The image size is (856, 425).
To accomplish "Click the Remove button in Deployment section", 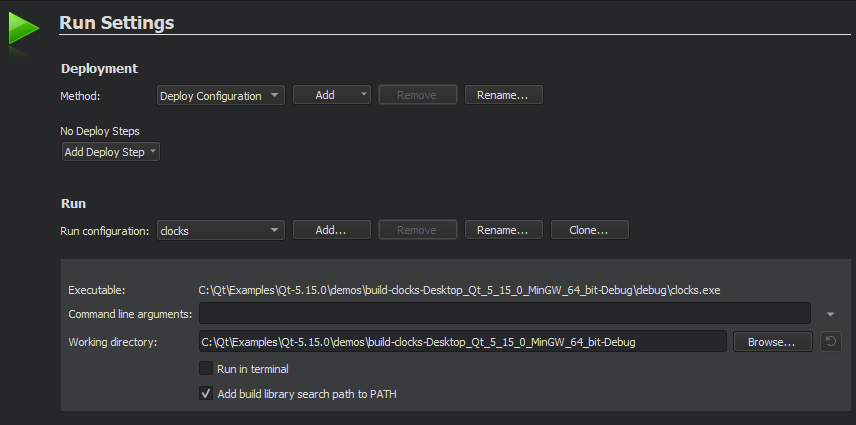I will pos(417,95).
